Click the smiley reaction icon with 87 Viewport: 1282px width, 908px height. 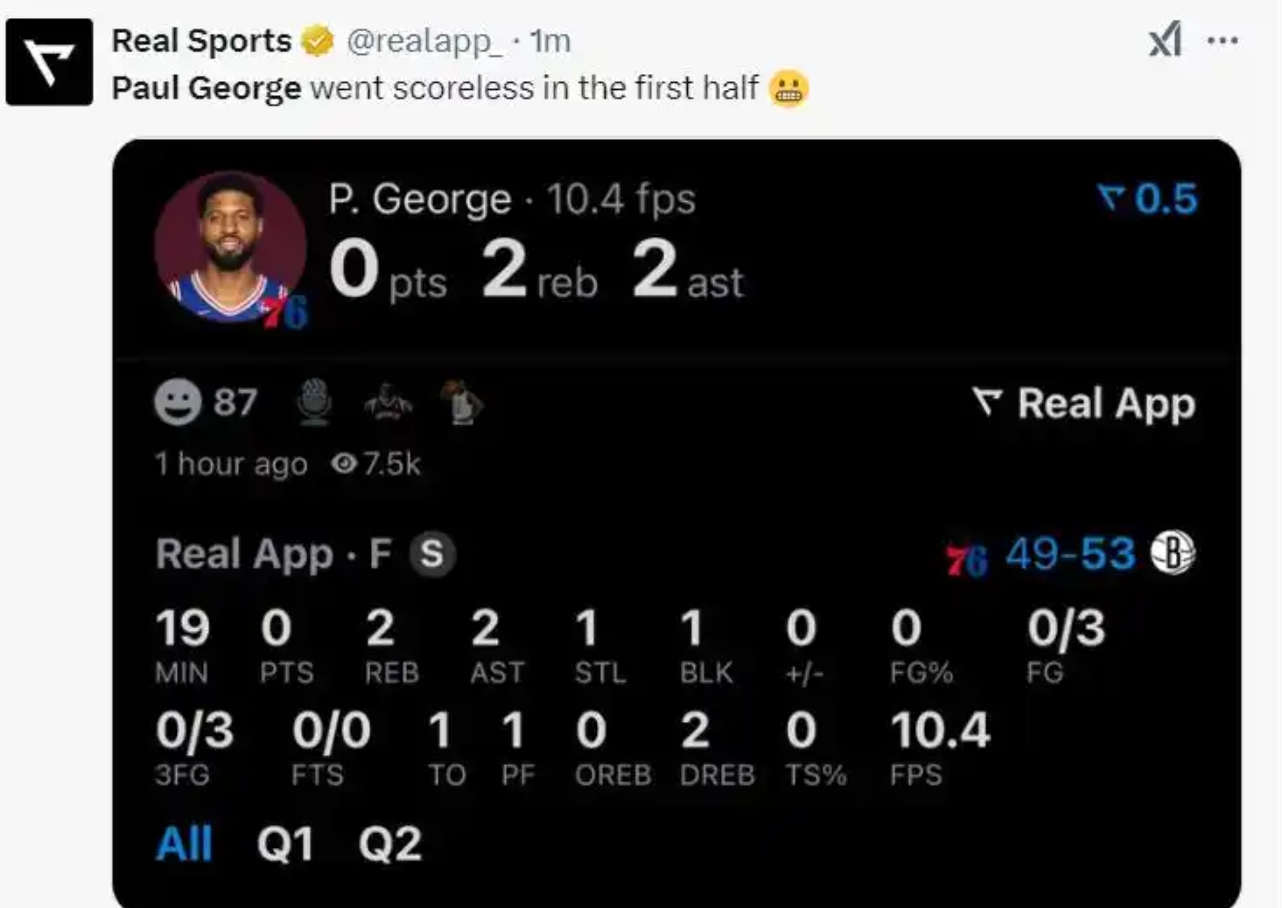(x=177, y=404)
